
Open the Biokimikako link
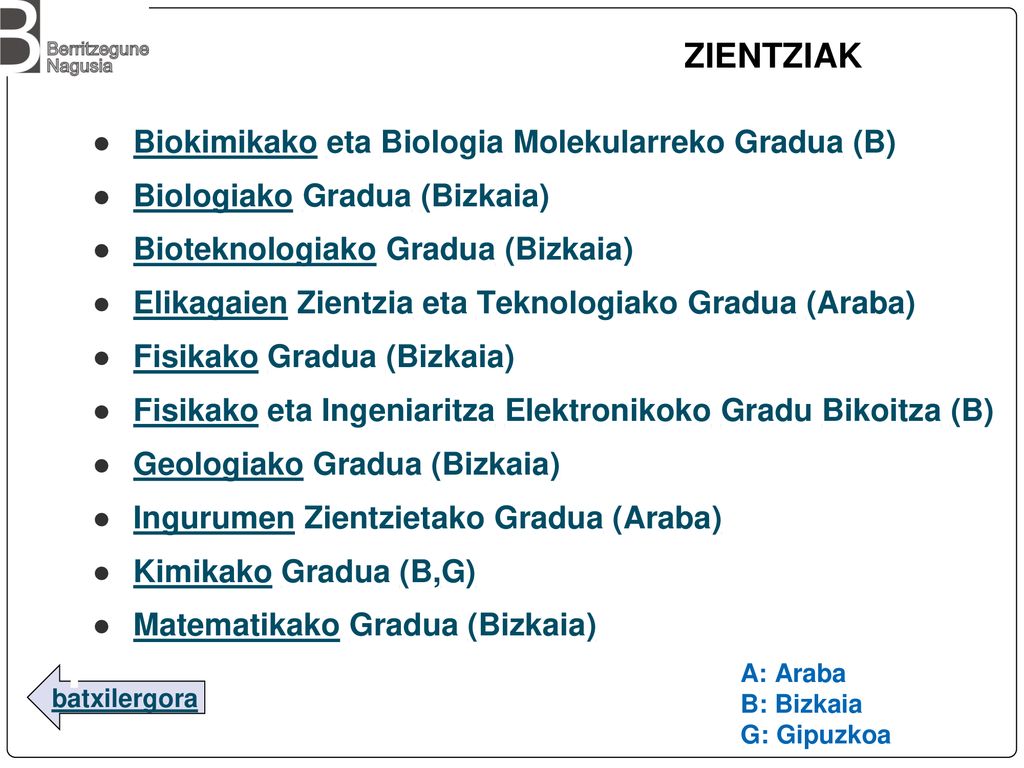225,142
